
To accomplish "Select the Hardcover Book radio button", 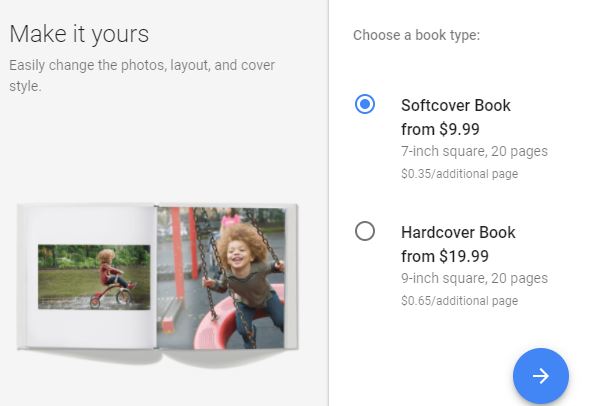I will point(365,231).
